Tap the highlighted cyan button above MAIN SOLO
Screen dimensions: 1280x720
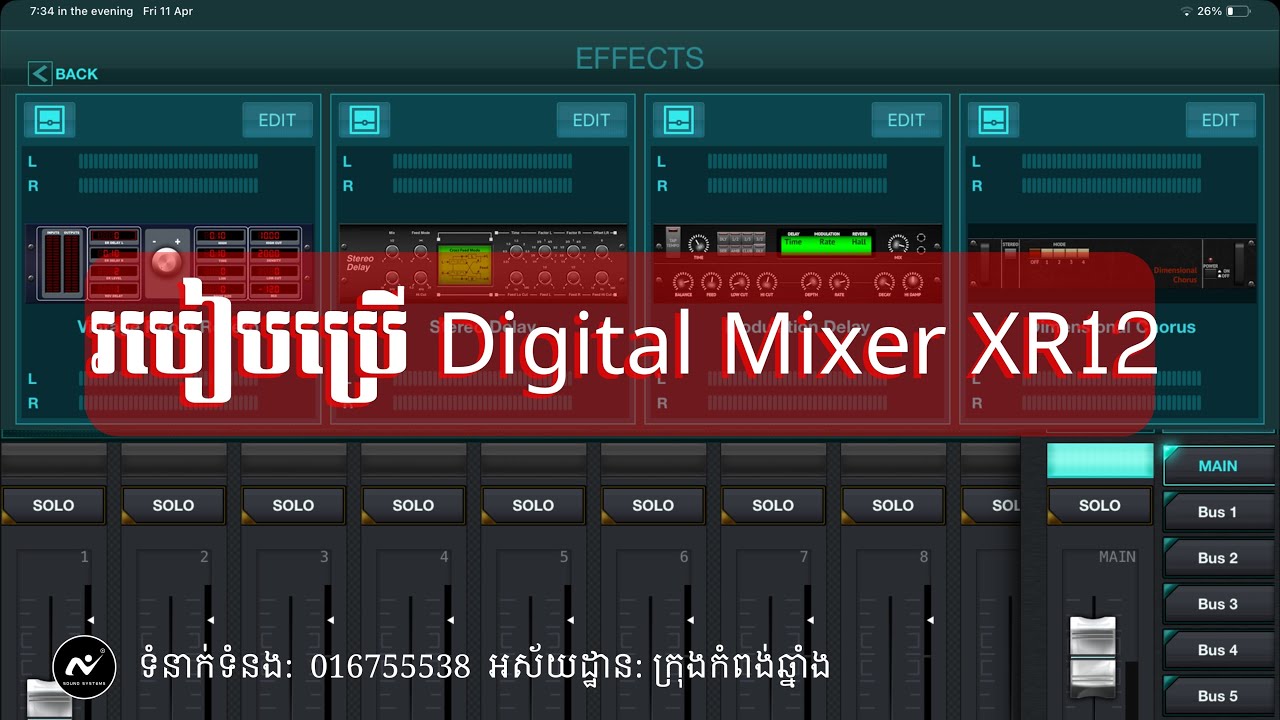pos(1100,461)
